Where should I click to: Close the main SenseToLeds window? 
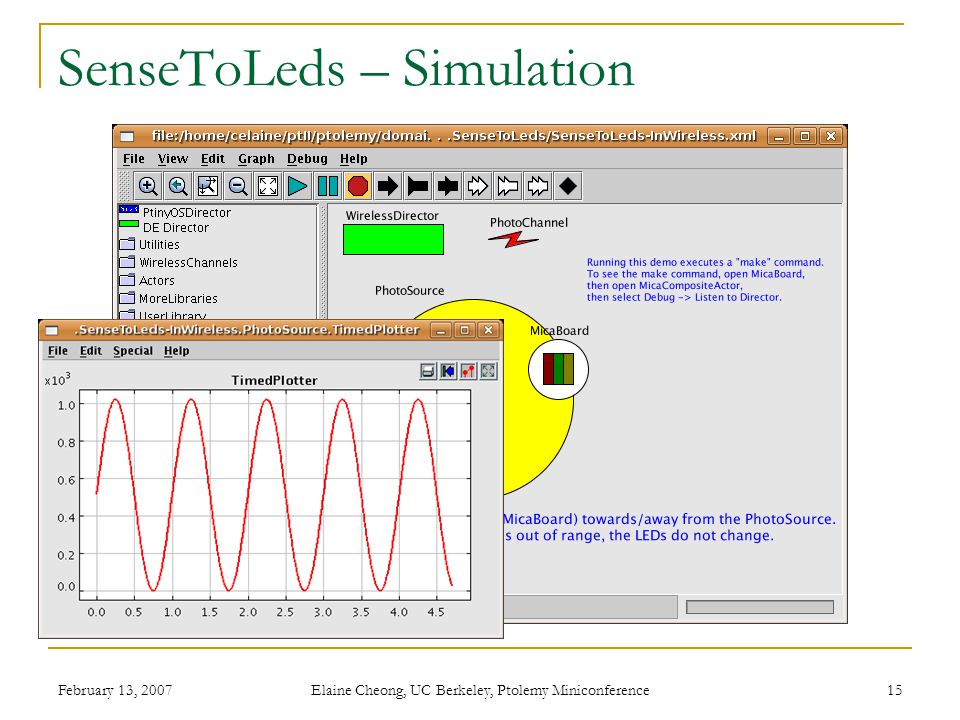pyautogui.click(x=831, y=136)
